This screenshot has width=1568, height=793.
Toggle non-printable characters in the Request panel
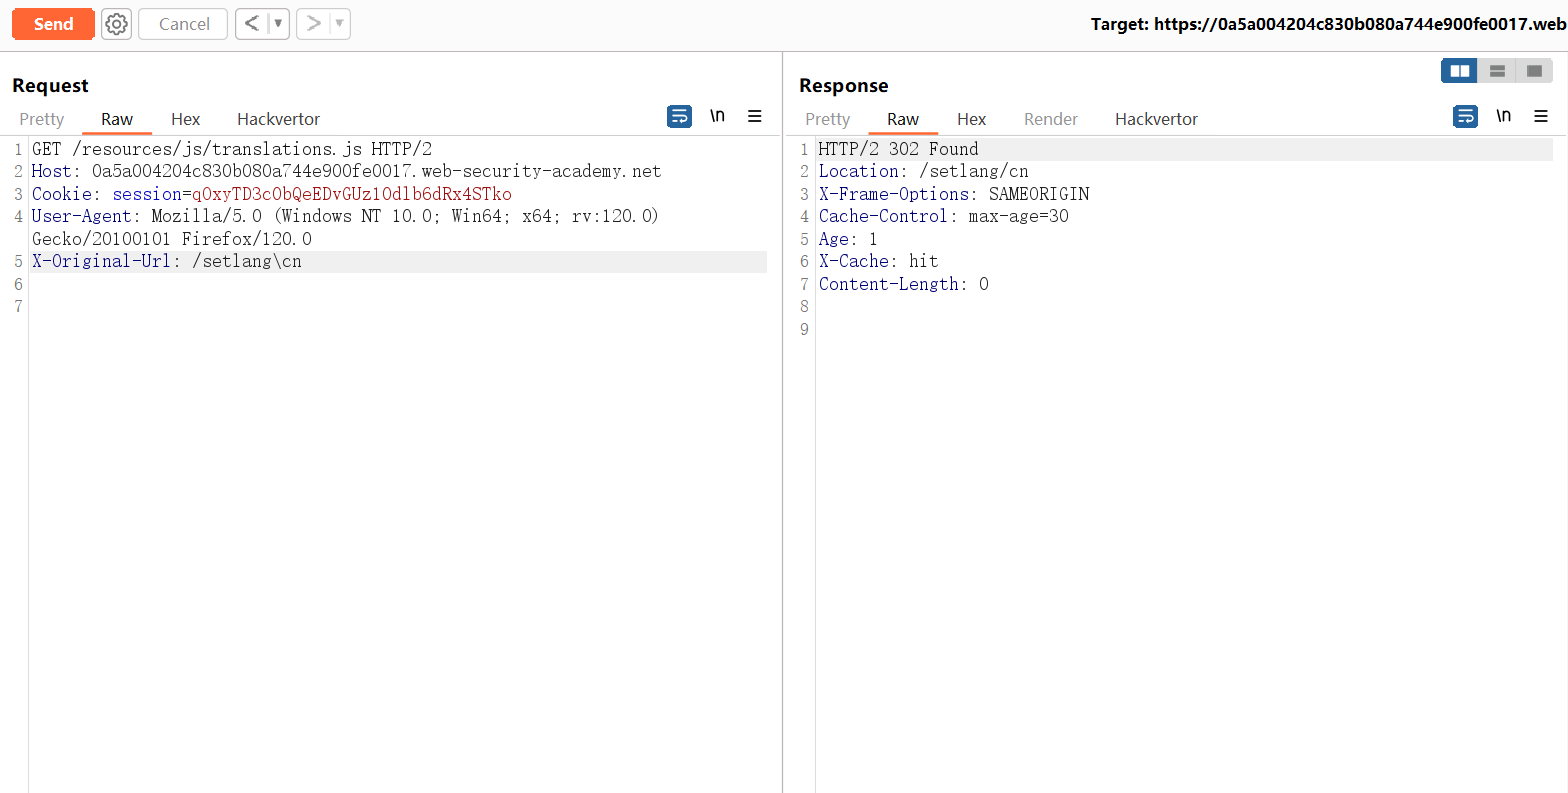click(x=717, y=117)
